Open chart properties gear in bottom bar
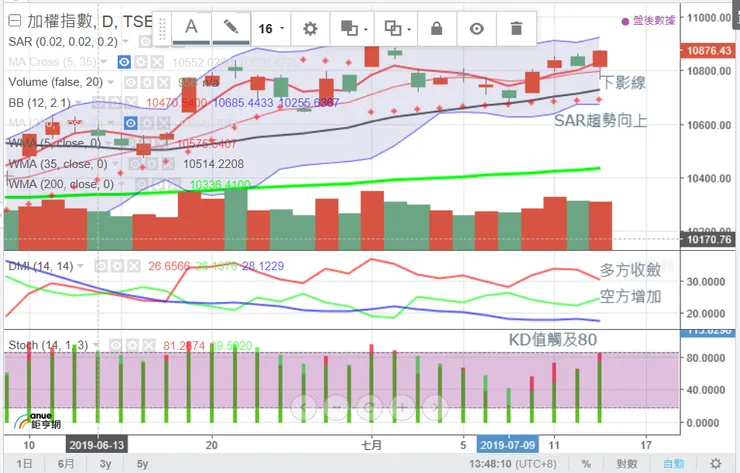Image resolution: width=740 pixels, height=473 pixels. [715, 464]
